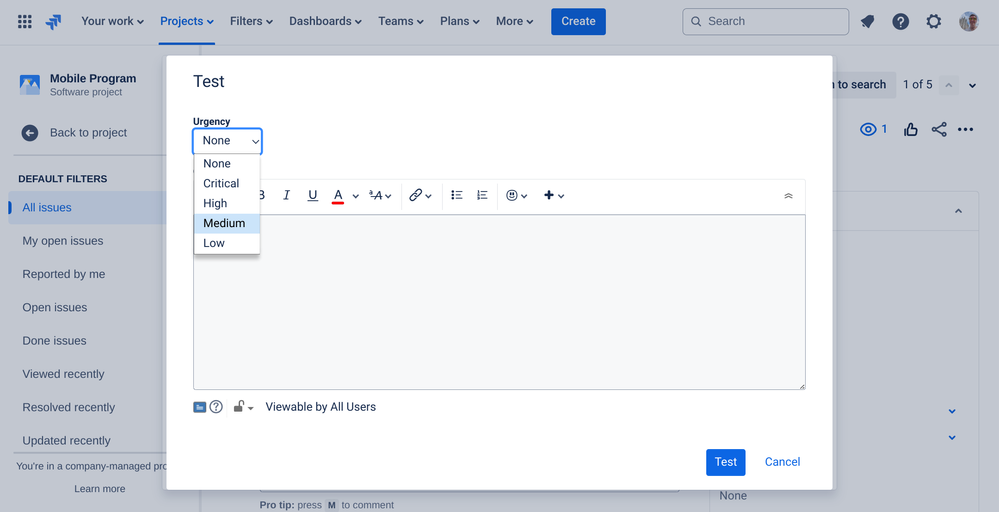Open the app switcher grid icon
This screenshot has height=512, width=999.
tap(25, 22)
